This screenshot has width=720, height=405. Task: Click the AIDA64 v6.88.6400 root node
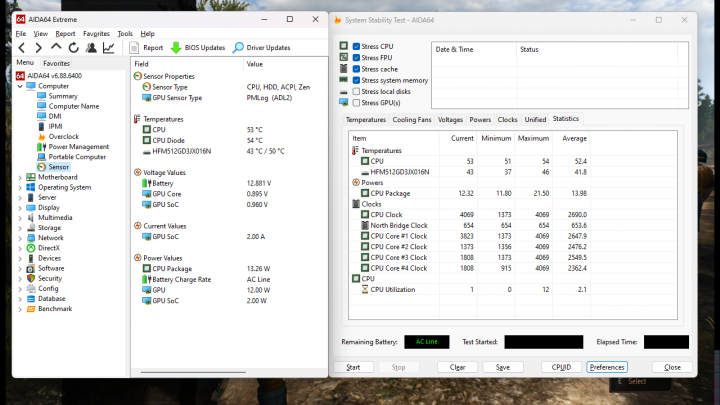tap(55, 76)
